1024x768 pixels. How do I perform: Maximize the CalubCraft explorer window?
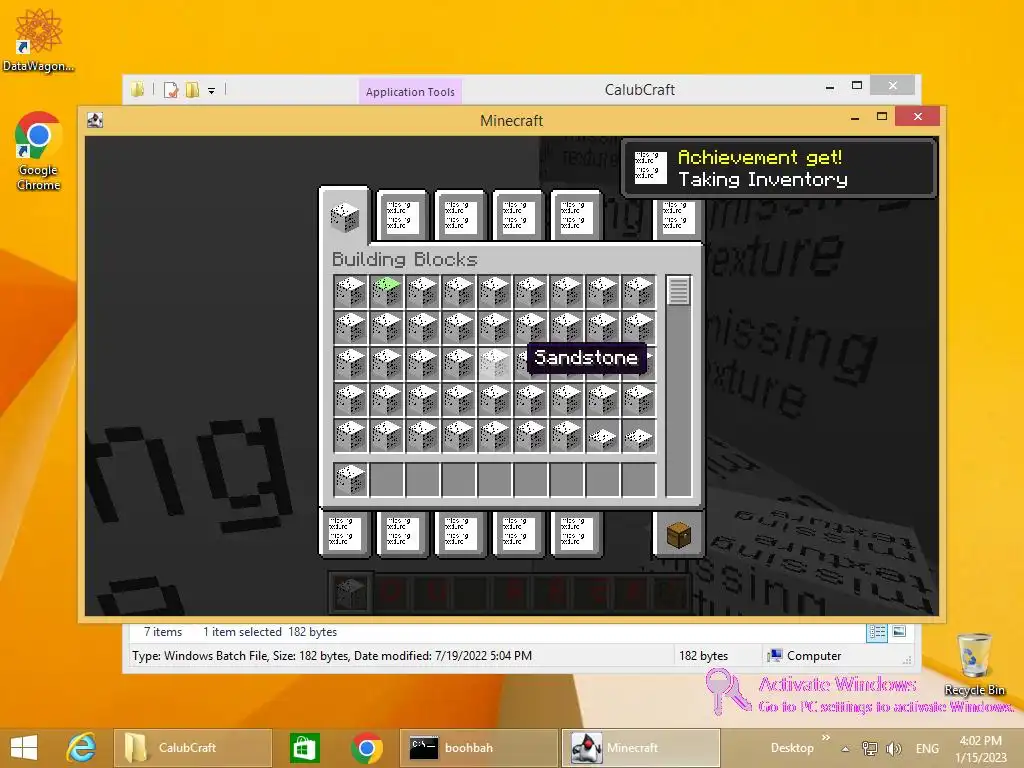point(857,86)
